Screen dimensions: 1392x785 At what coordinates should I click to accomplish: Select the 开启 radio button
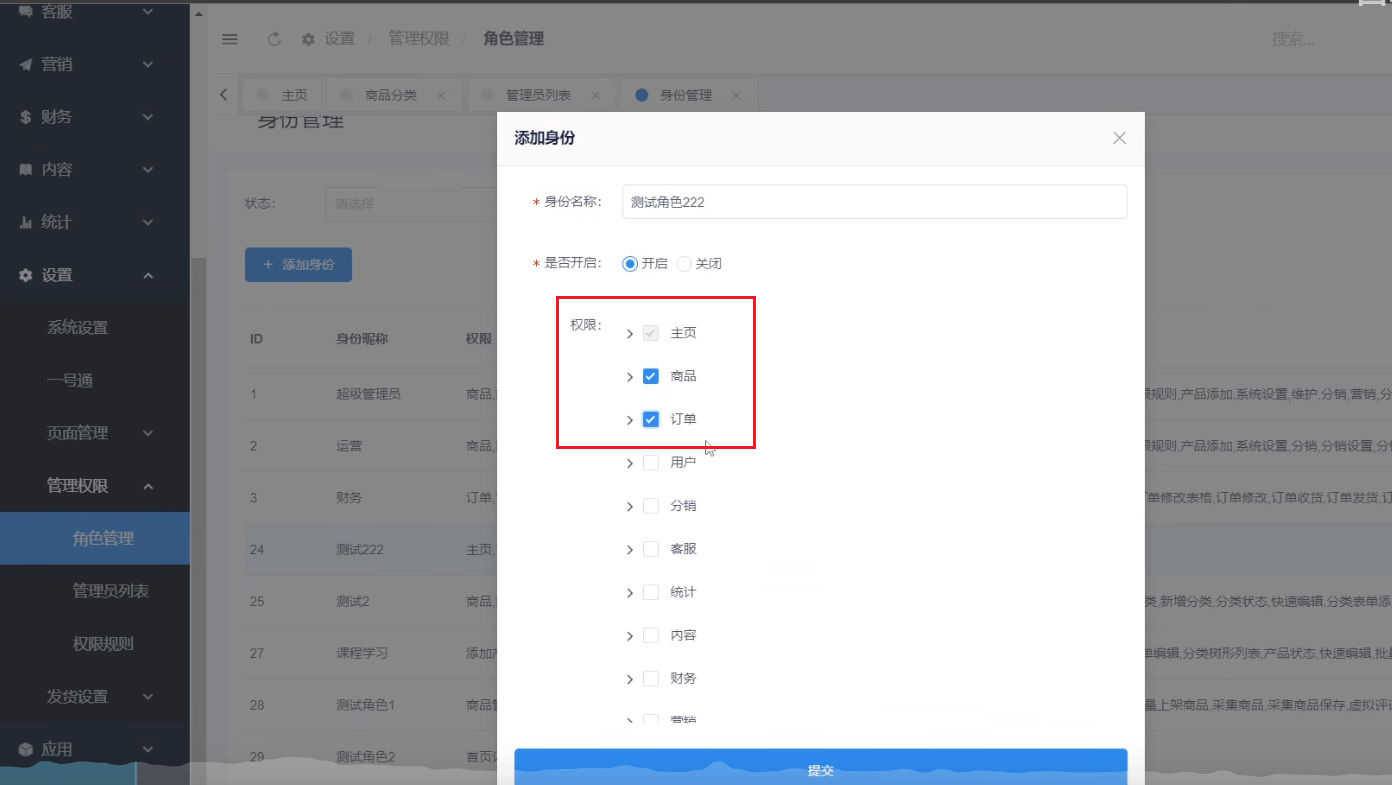coord(630,264)
